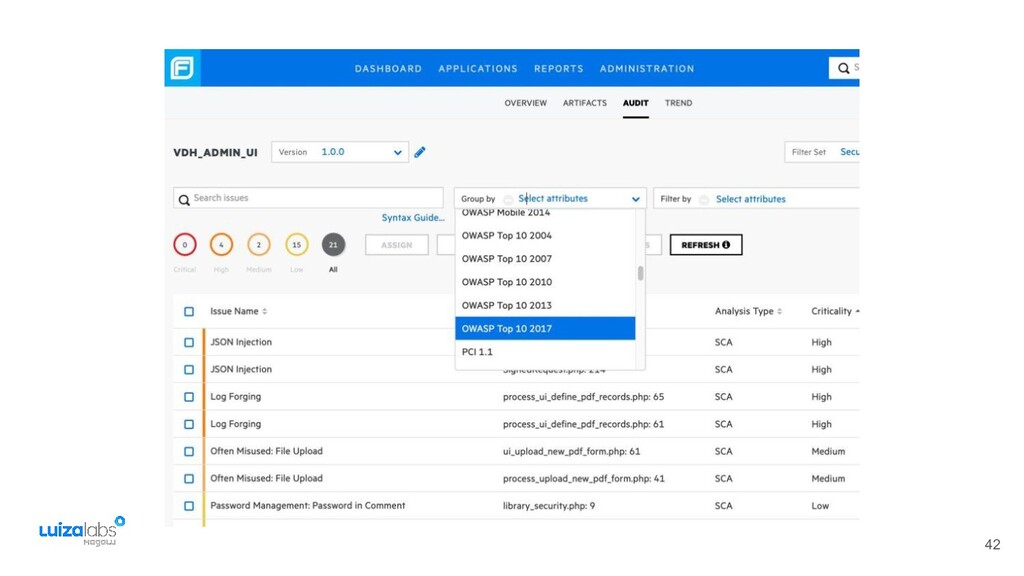The image size is (1024, 576).
Task: Check the Log Forging row checkbox for line 65
Action: 189,397
